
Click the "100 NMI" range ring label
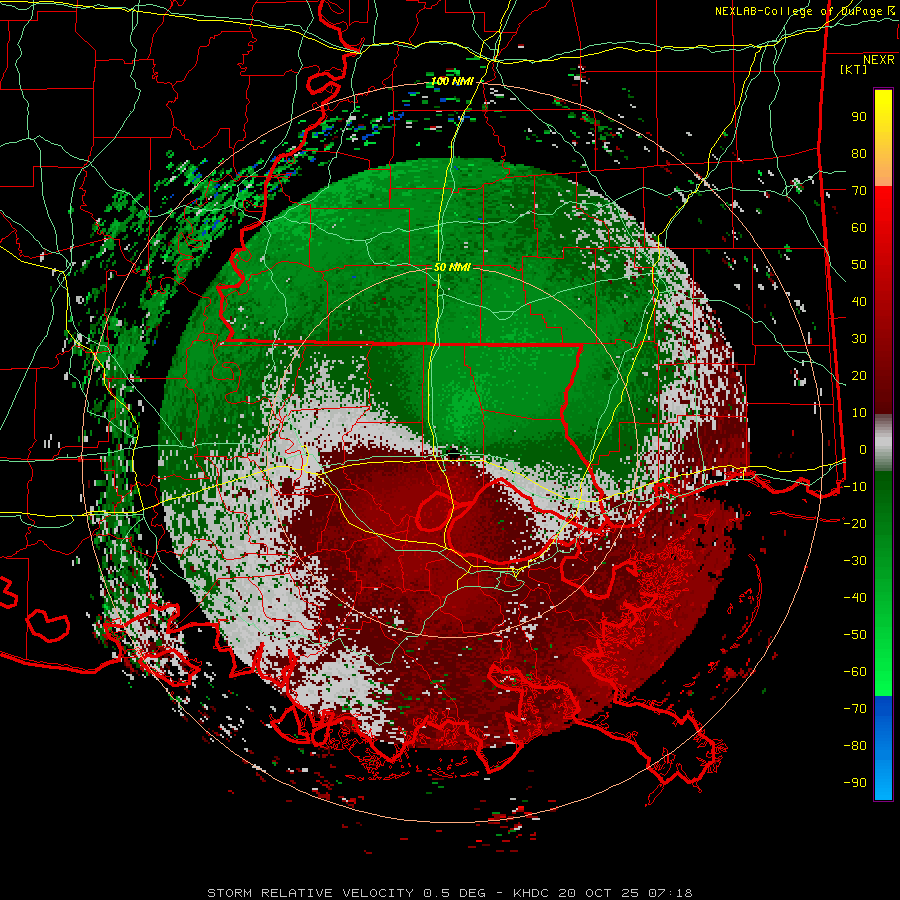point(452,82)
